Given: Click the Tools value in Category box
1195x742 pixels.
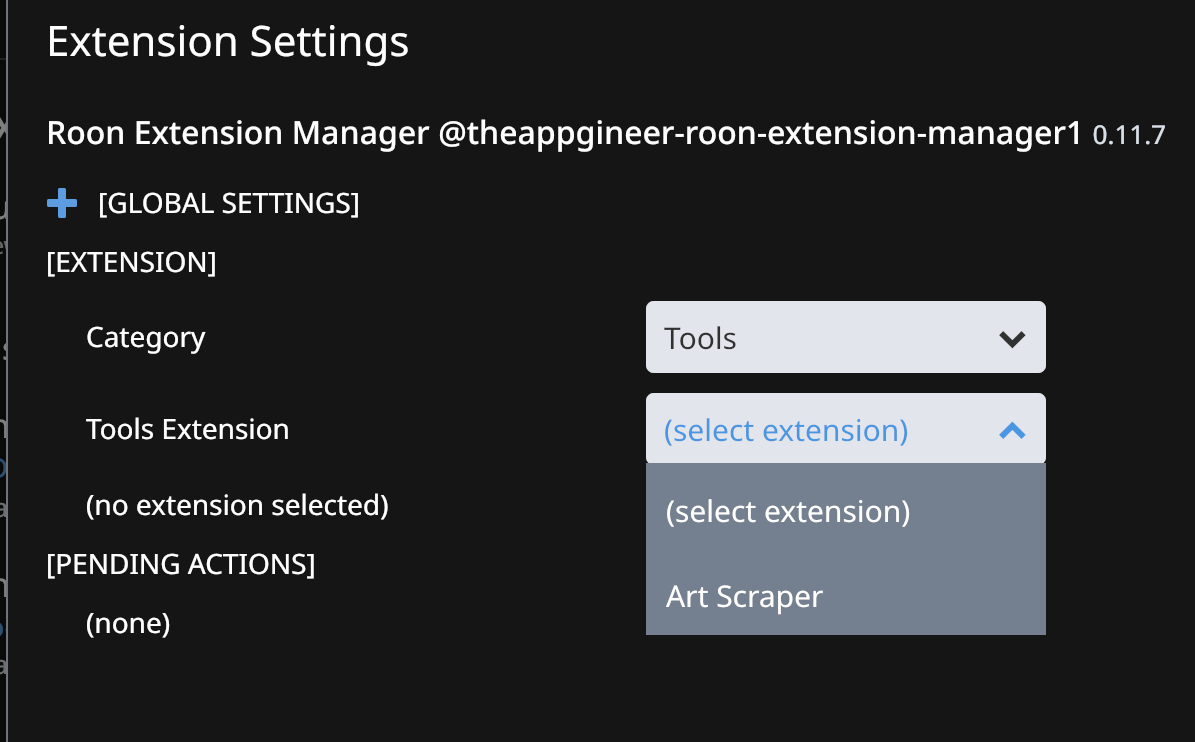Looking at the screenshot, I should point(700,339).
